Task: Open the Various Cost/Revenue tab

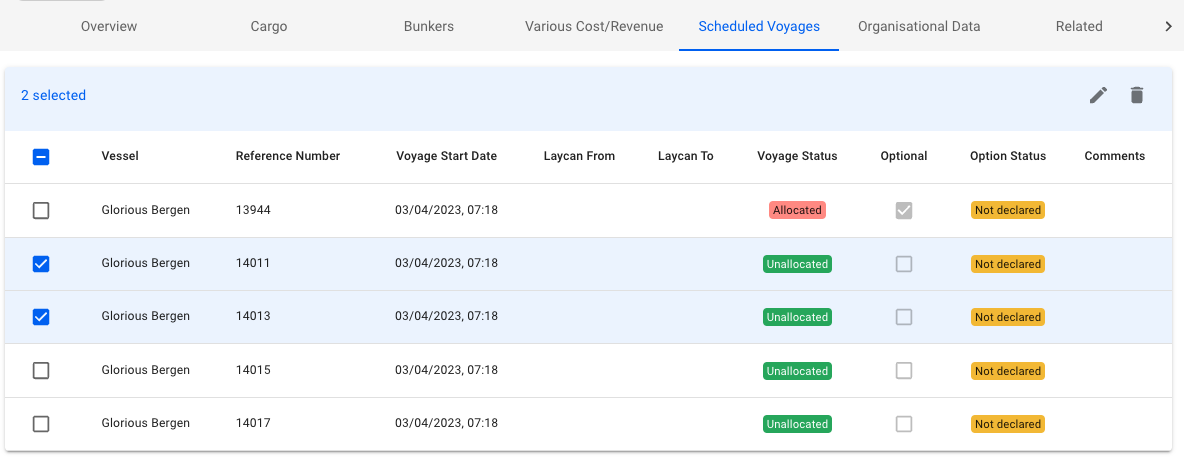Action: point(594,26)
